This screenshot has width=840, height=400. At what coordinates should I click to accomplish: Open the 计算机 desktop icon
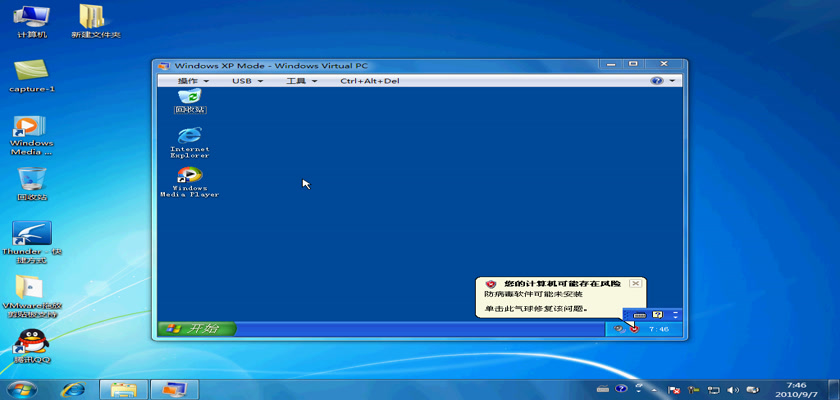(31, 16)
